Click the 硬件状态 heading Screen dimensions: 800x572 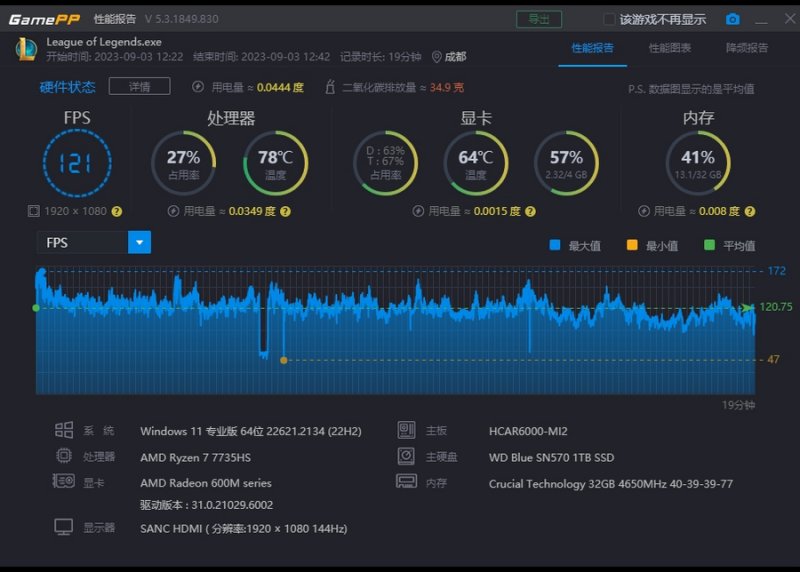click(x=67, y=87)
